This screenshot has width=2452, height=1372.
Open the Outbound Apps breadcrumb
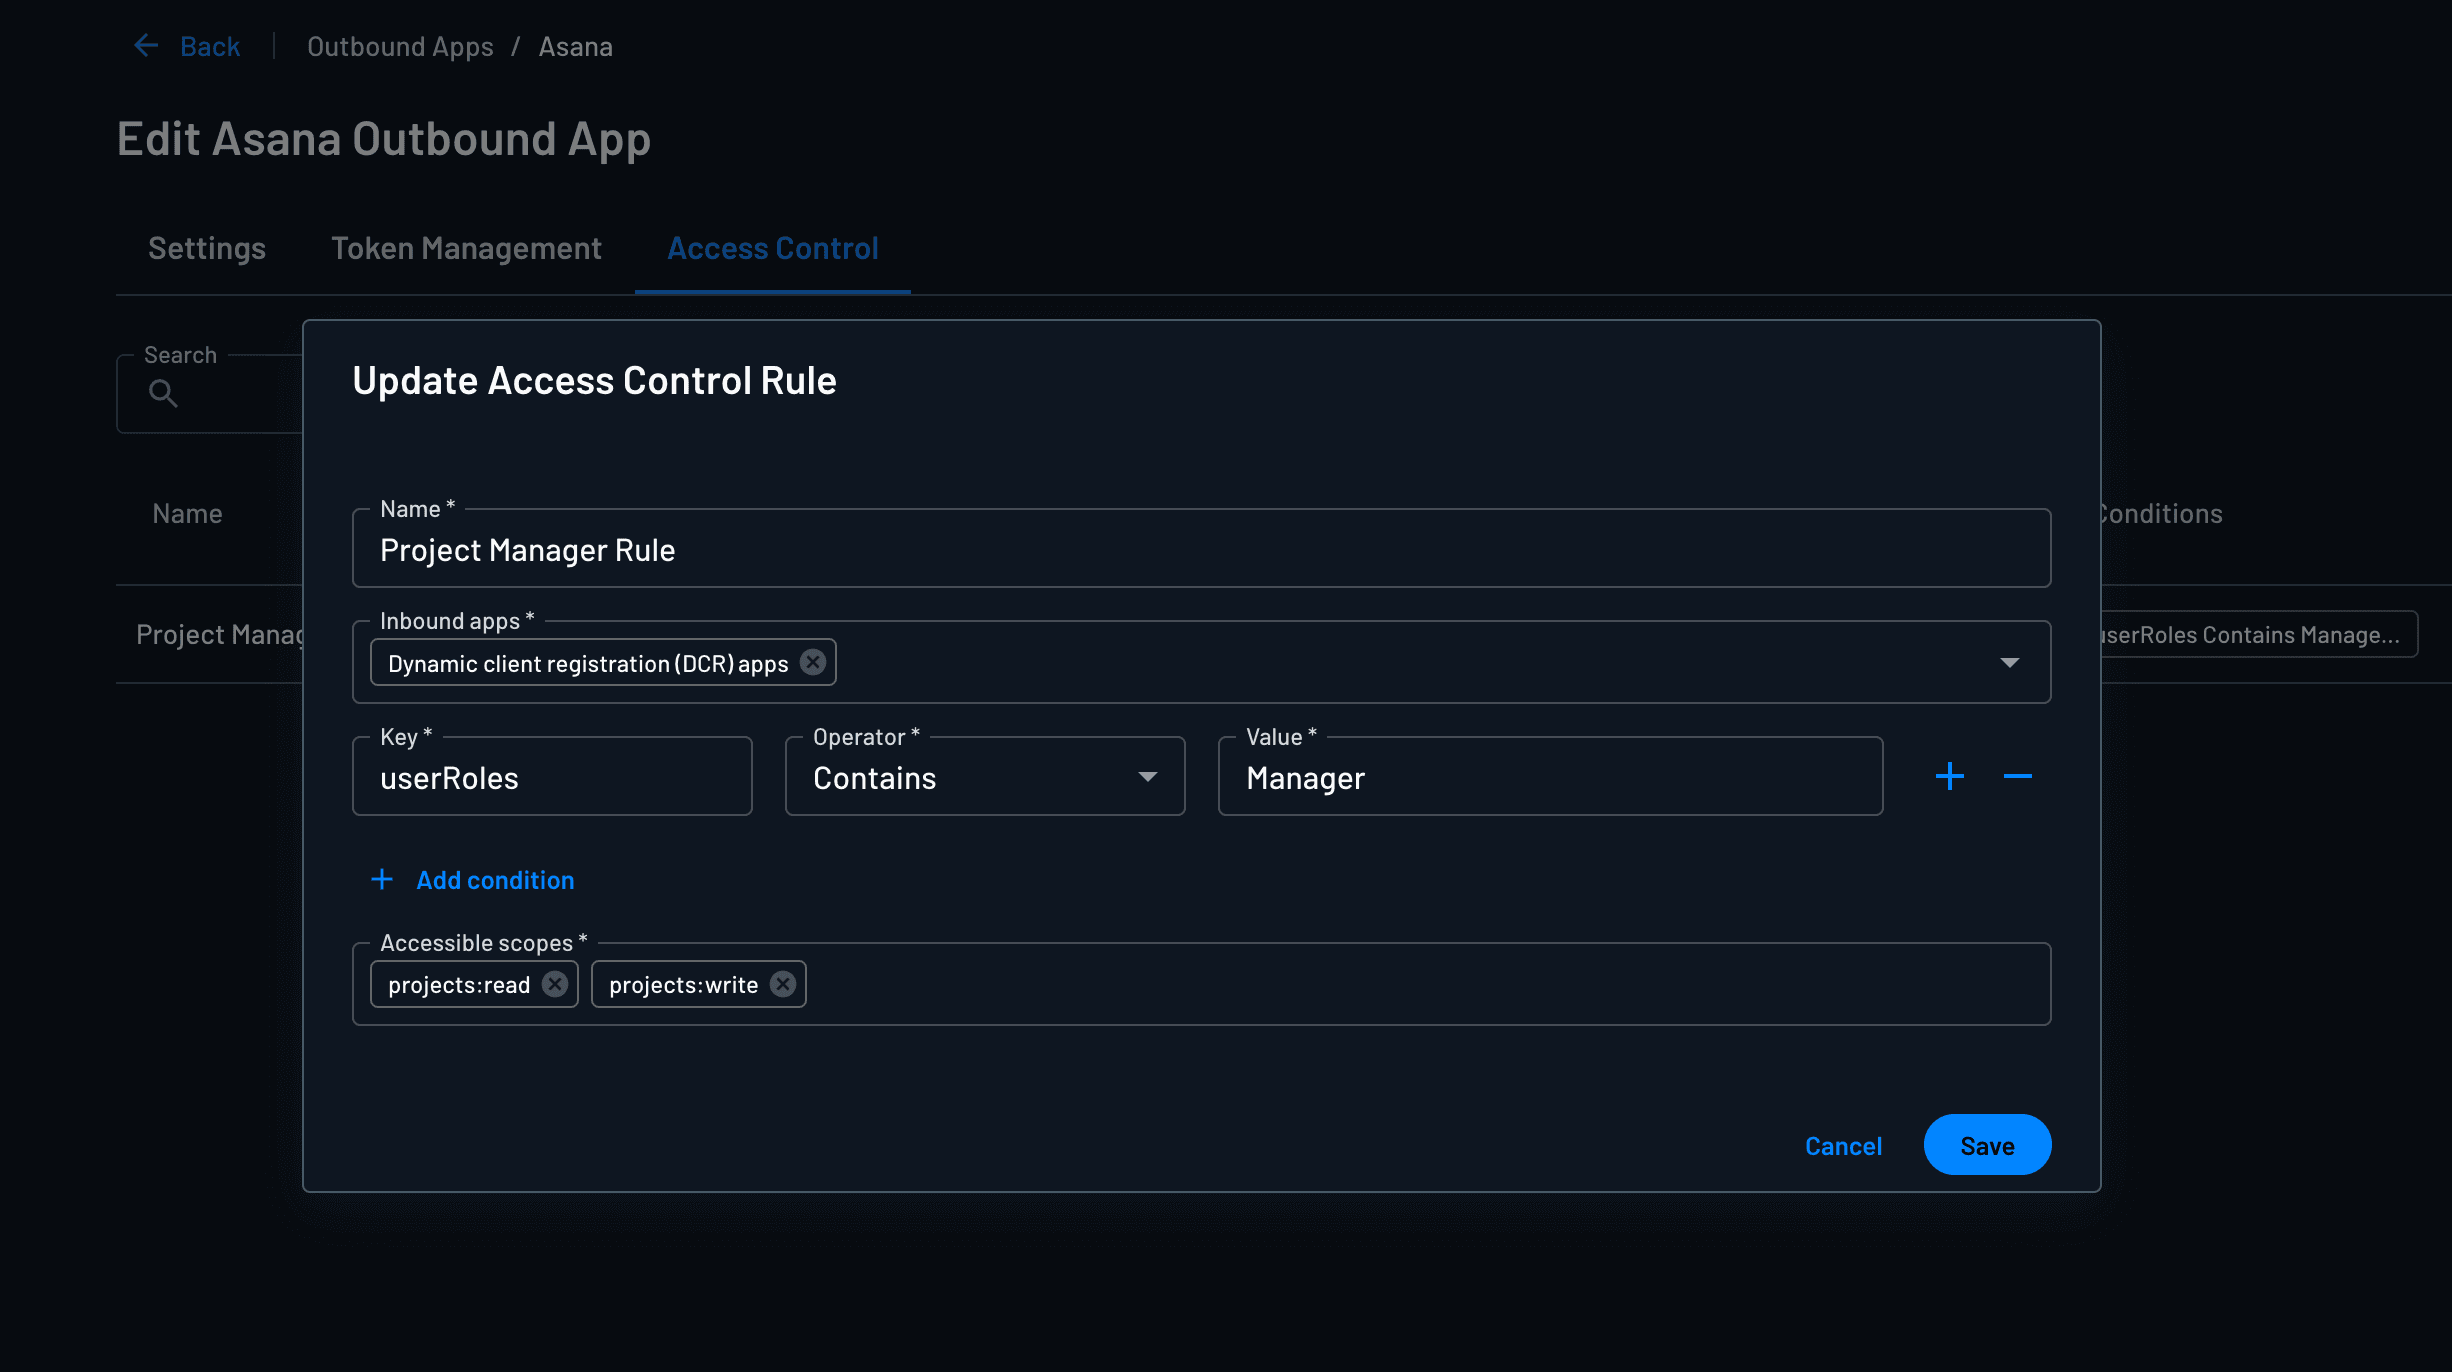(400, 47)
